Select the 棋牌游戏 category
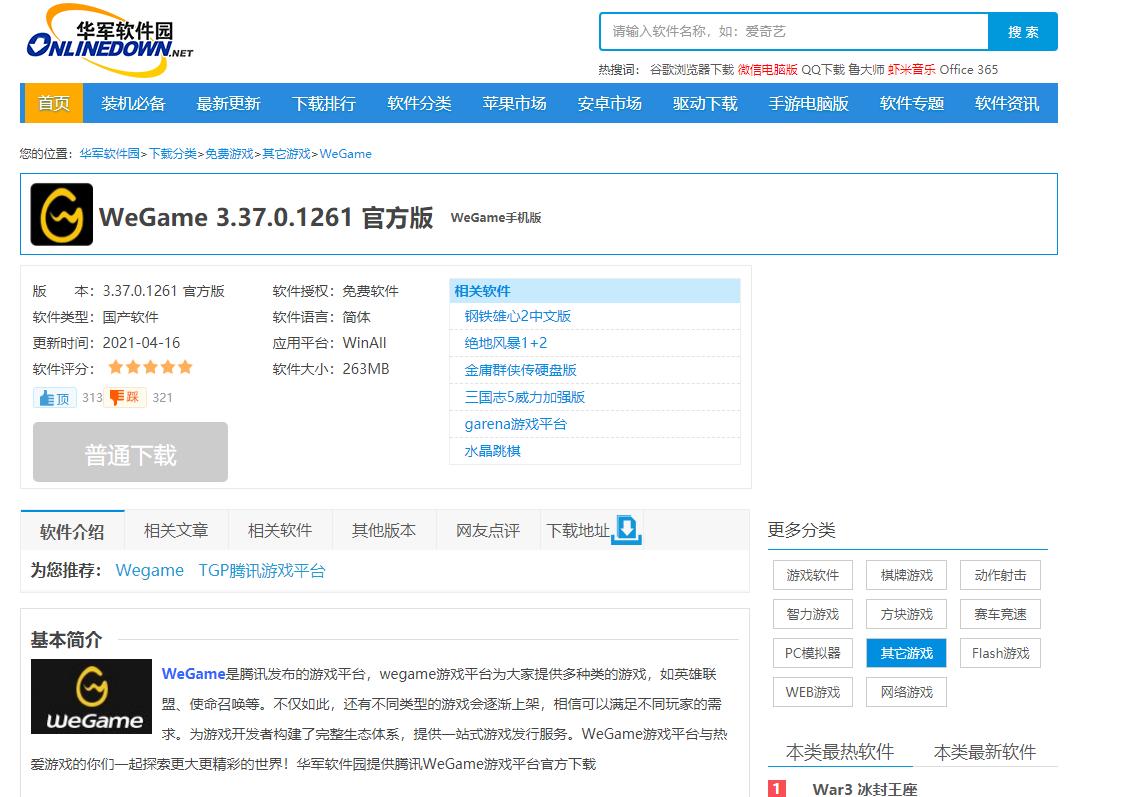 click(905, 574)
